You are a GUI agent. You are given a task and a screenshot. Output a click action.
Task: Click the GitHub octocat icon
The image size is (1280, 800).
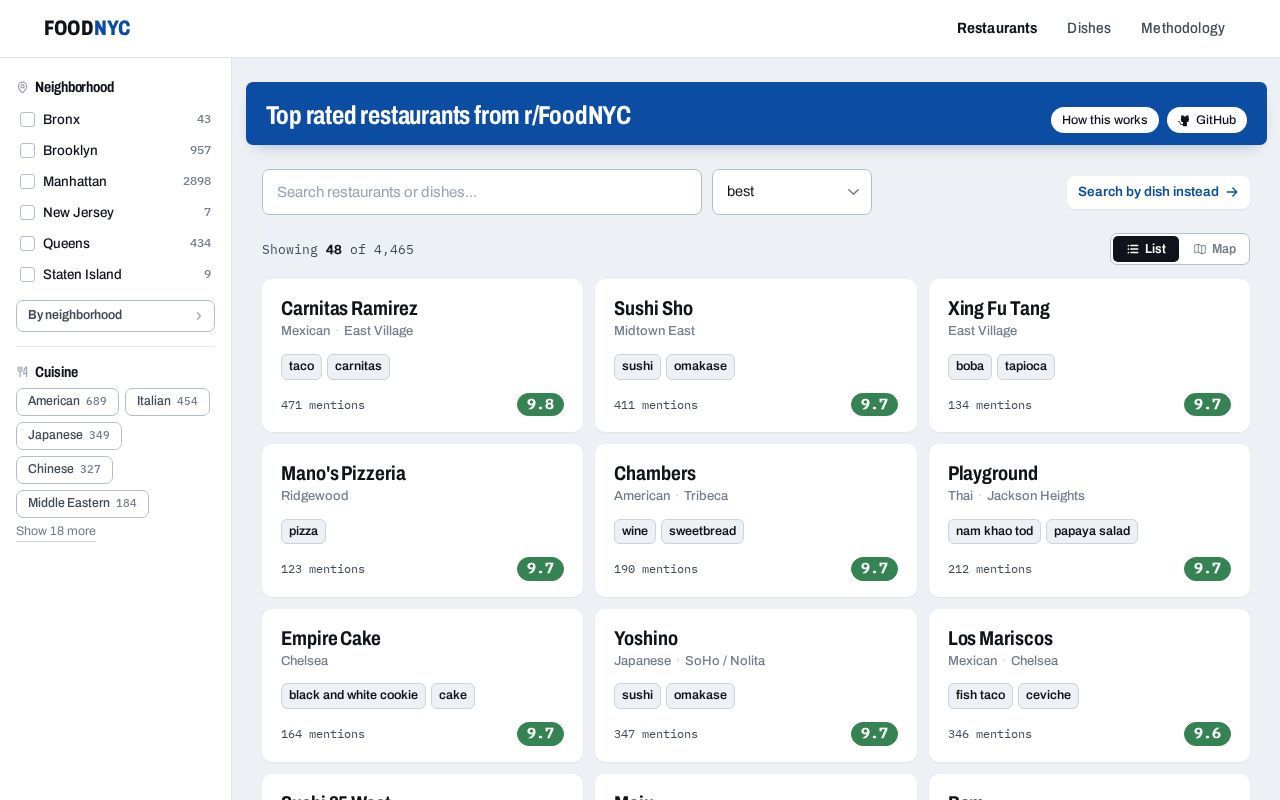click(x=1184, y=120)
